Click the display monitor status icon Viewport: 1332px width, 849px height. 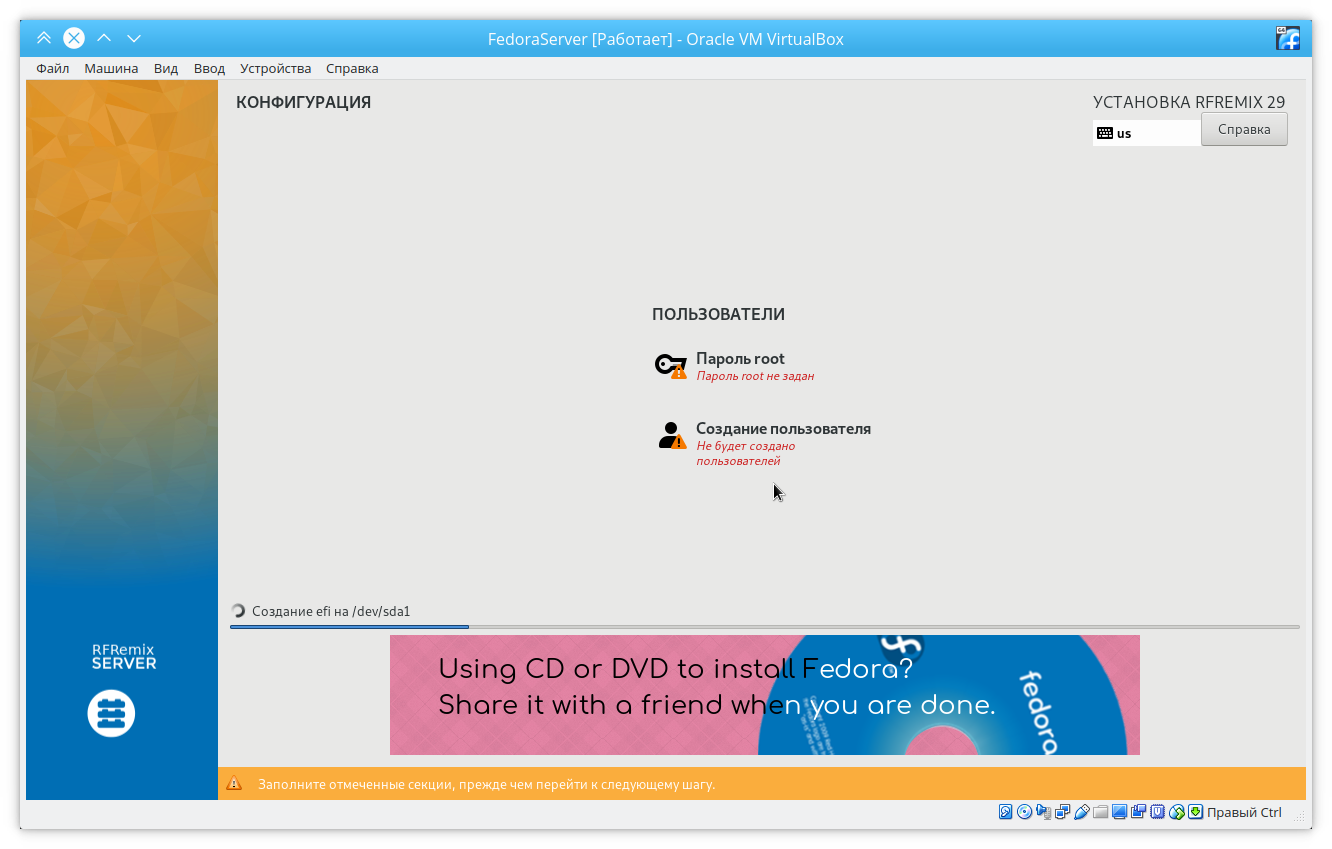click(1120, 812)
